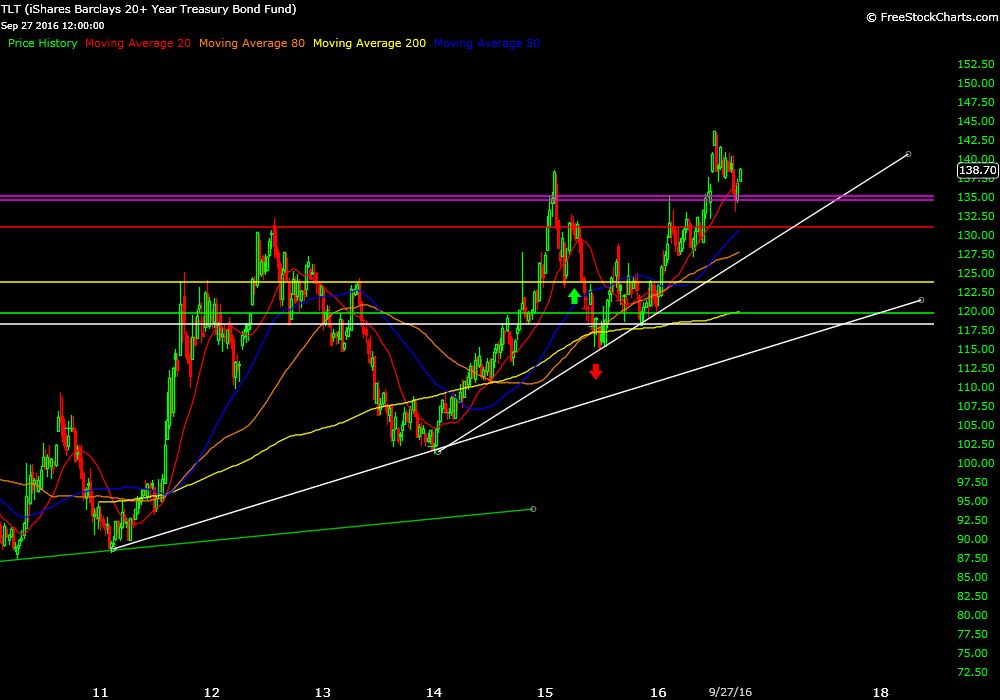Select the lower white trendline's right endpoint handle
1000x700 pixels.
pyautogui.click(x=920, y=299)
